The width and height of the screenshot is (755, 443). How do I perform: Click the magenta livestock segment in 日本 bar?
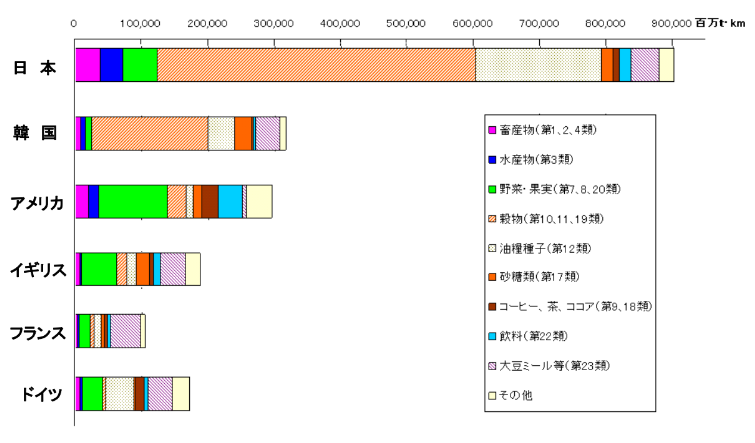click(88, 65)
